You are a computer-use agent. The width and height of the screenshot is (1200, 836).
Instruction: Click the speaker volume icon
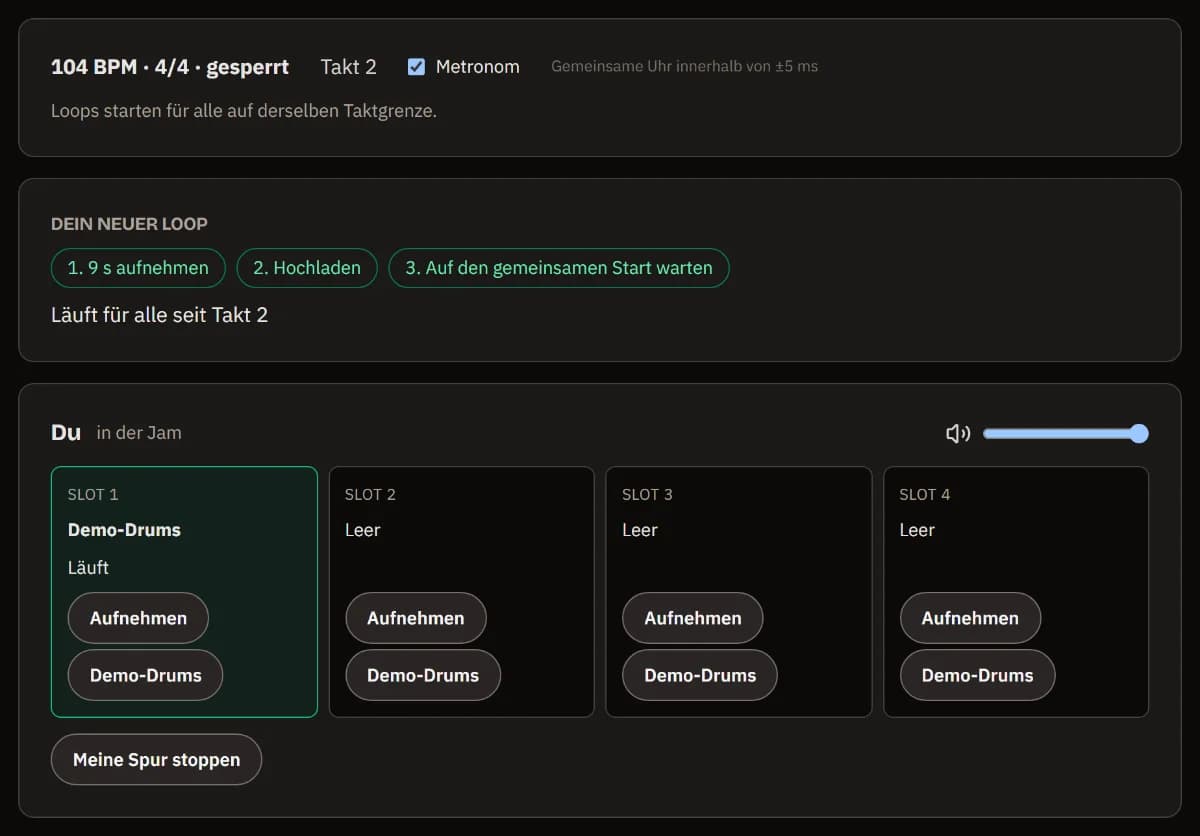pyautogui.click(x=958, y=433)
